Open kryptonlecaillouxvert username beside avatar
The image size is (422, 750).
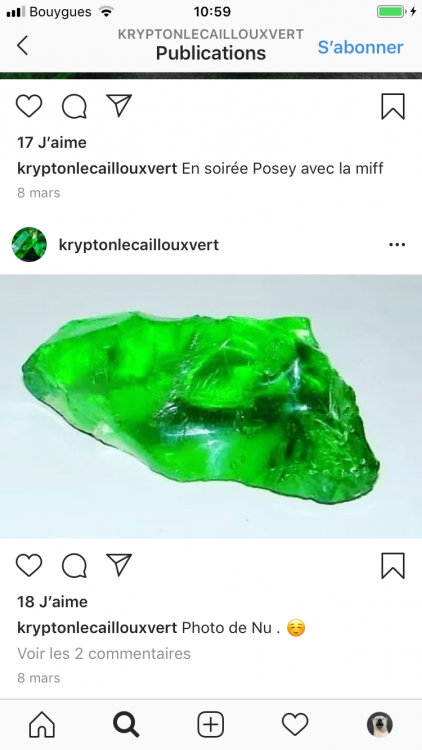139,245
